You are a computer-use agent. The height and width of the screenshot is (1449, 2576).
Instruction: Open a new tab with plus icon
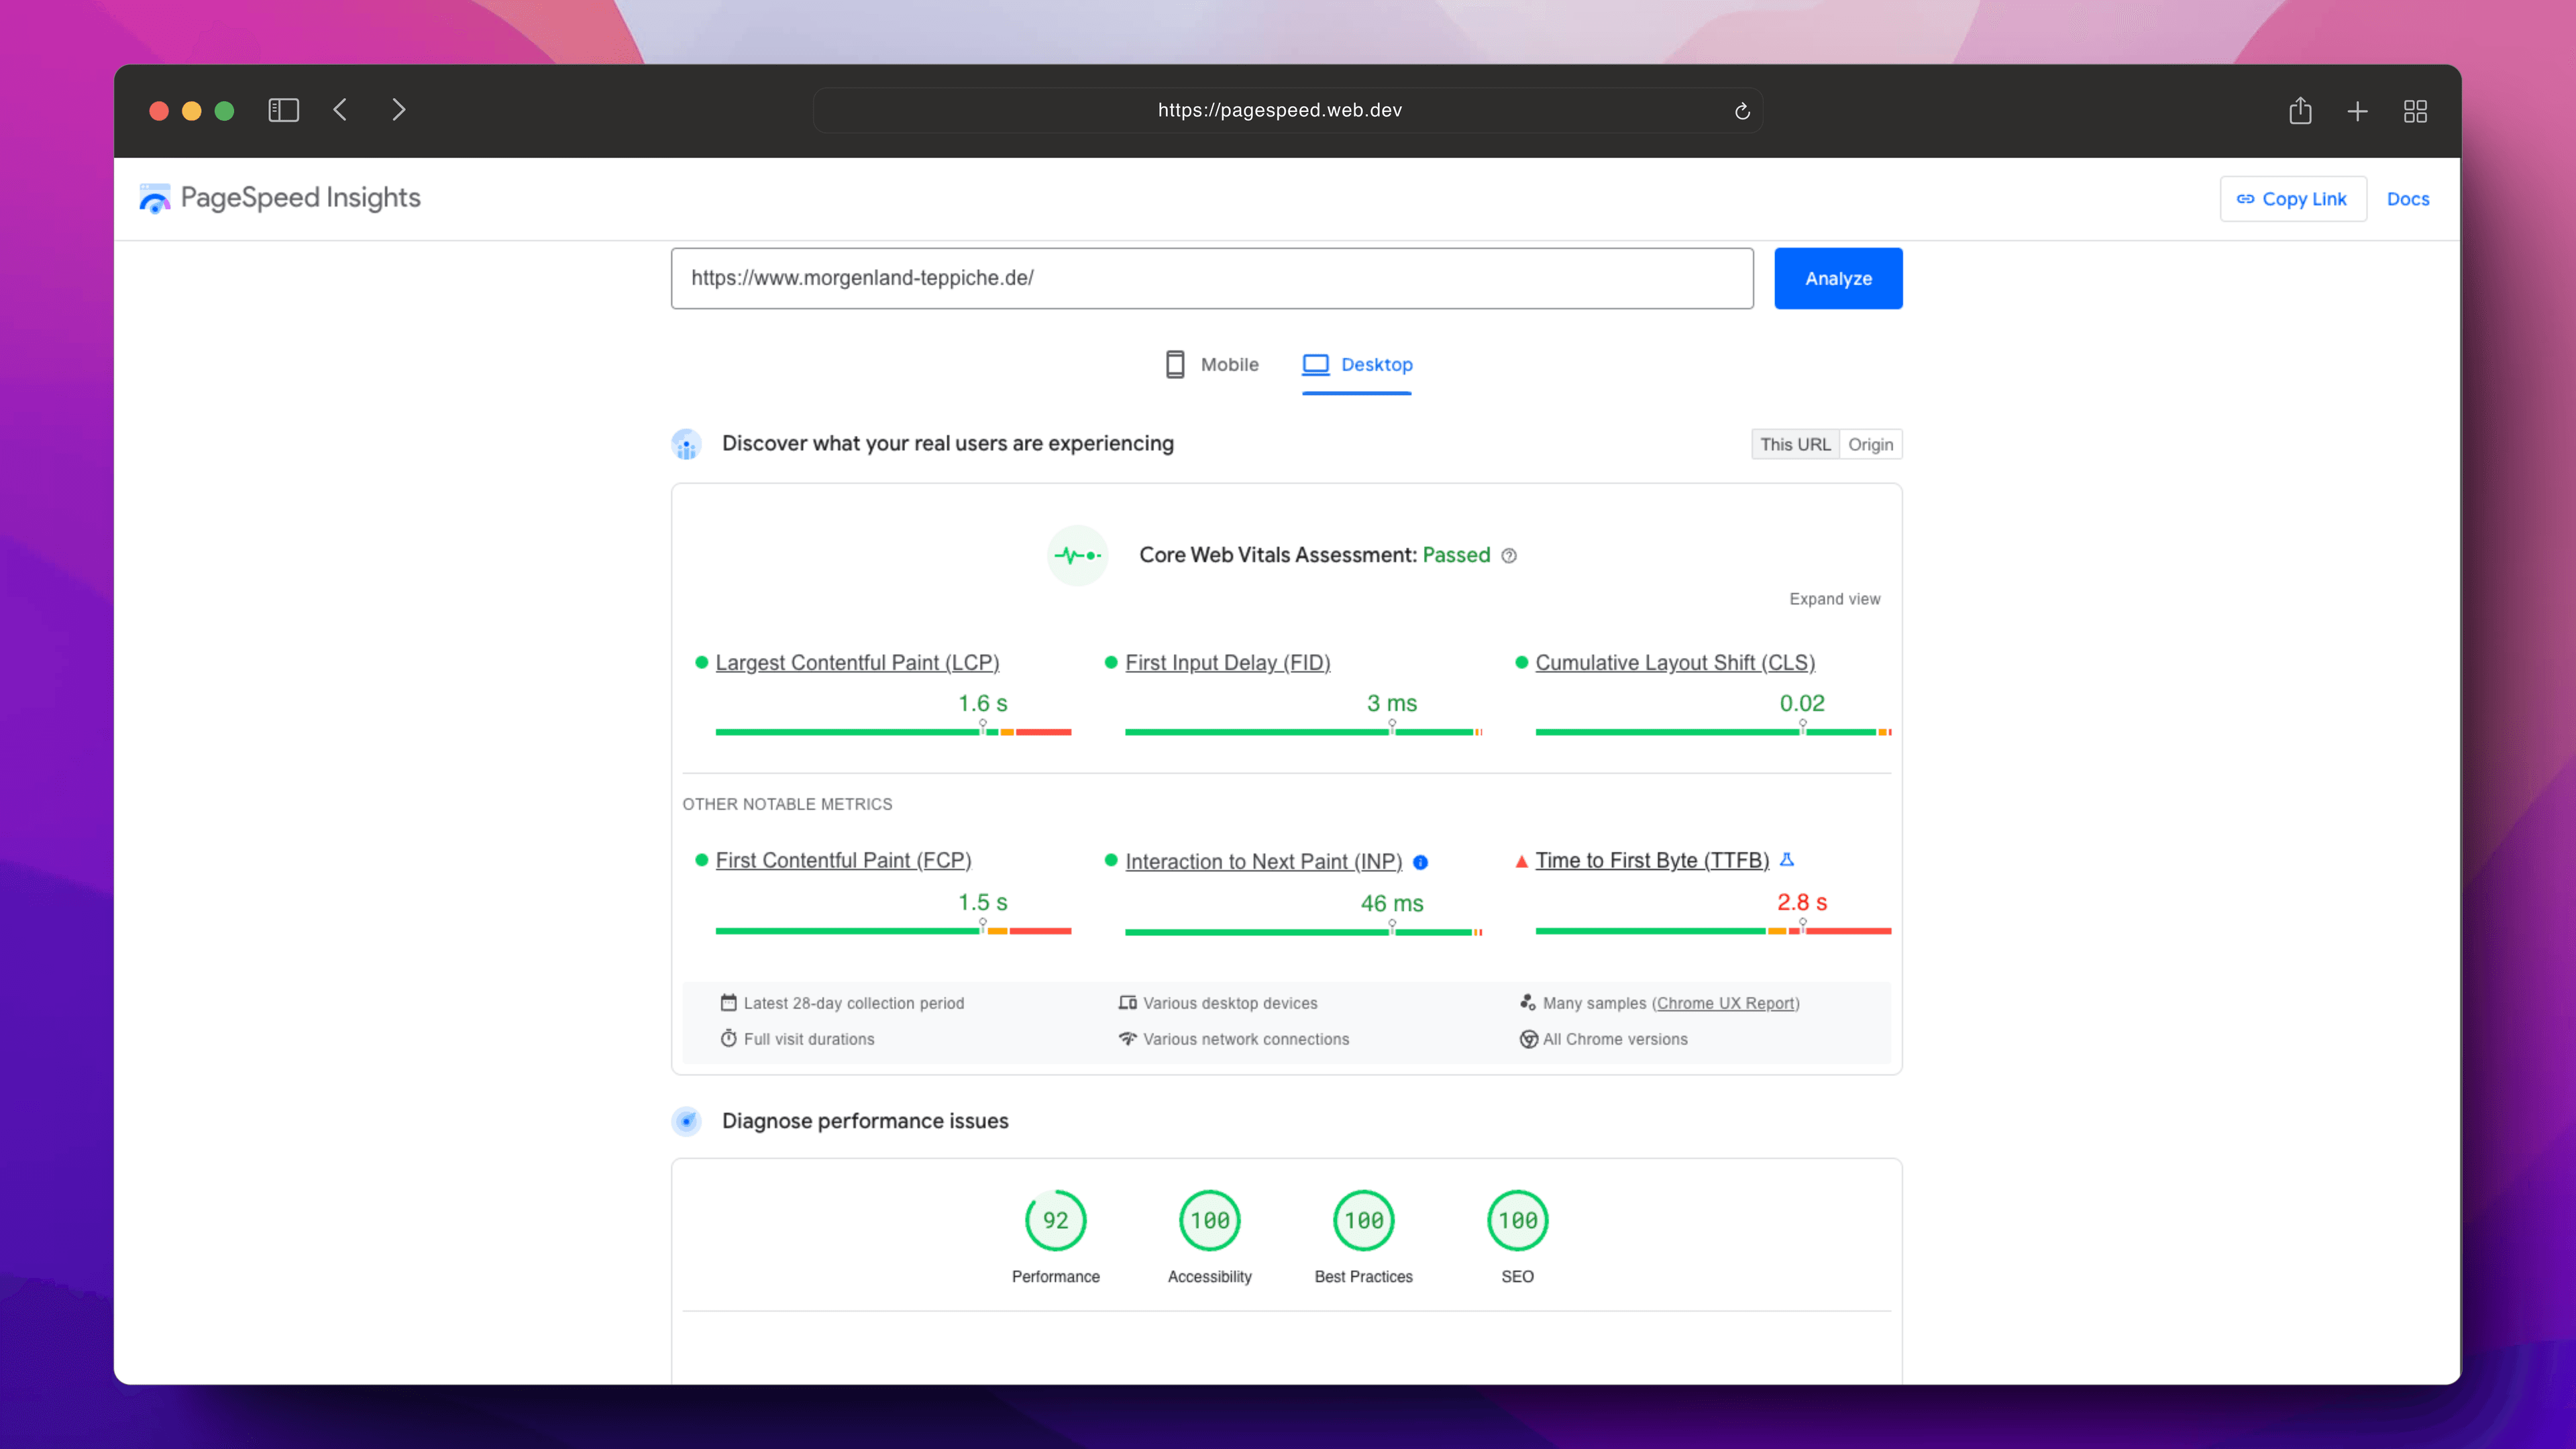[2357, 111]
